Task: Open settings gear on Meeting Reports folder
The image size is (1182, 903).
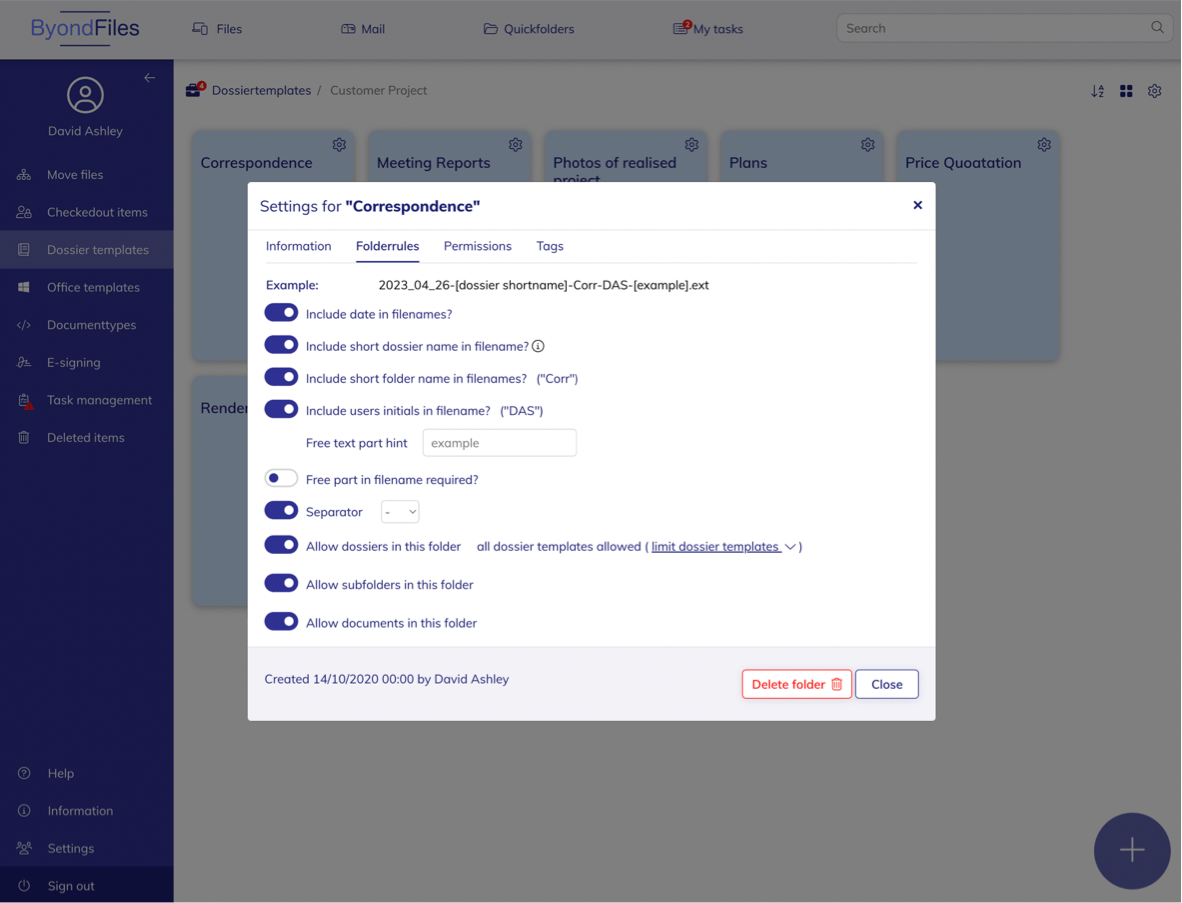Action: 515,145
